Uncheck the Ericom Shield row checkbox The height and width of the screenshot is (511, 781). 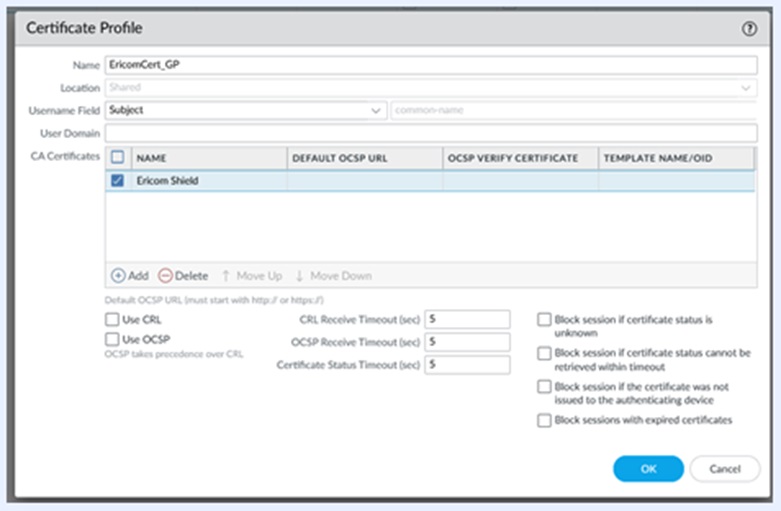pos(118,181)
